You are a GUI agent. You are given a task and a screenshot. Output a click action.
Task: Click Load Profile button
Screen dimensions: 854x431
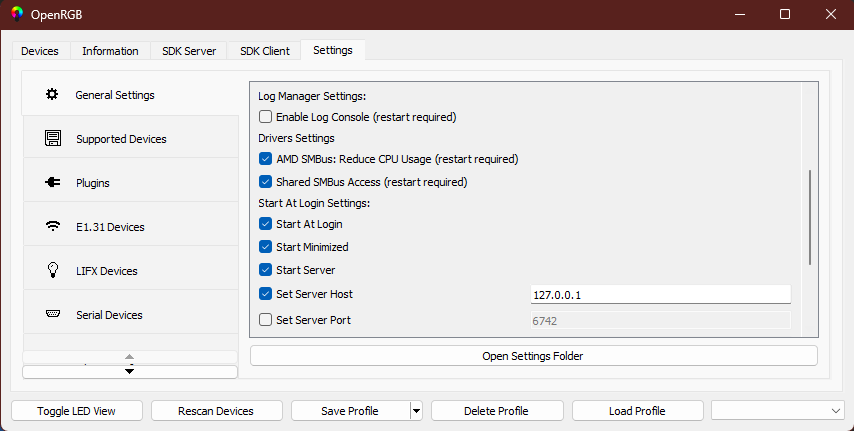638,411
